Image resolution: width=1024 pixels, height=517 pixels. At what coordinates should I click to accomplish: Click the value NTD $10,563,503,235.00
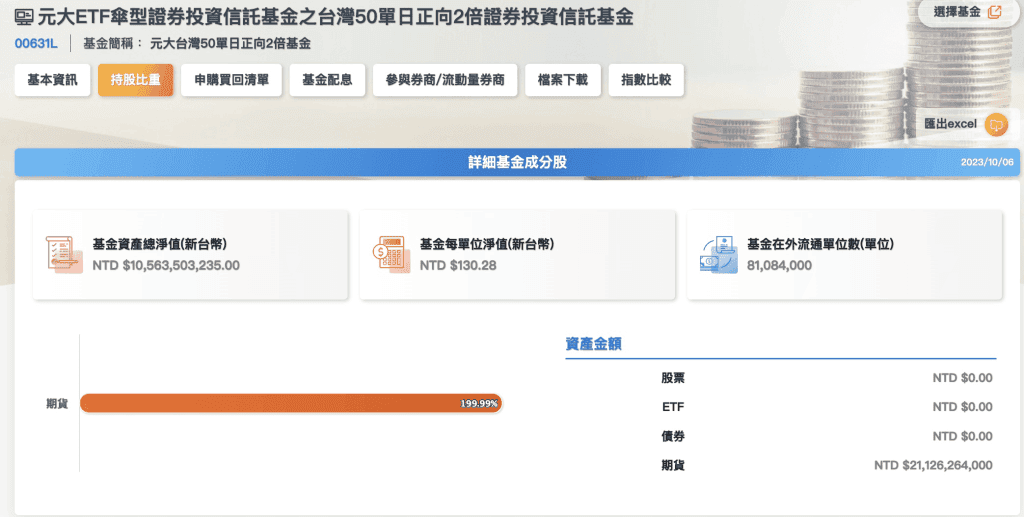coord(166,266)
